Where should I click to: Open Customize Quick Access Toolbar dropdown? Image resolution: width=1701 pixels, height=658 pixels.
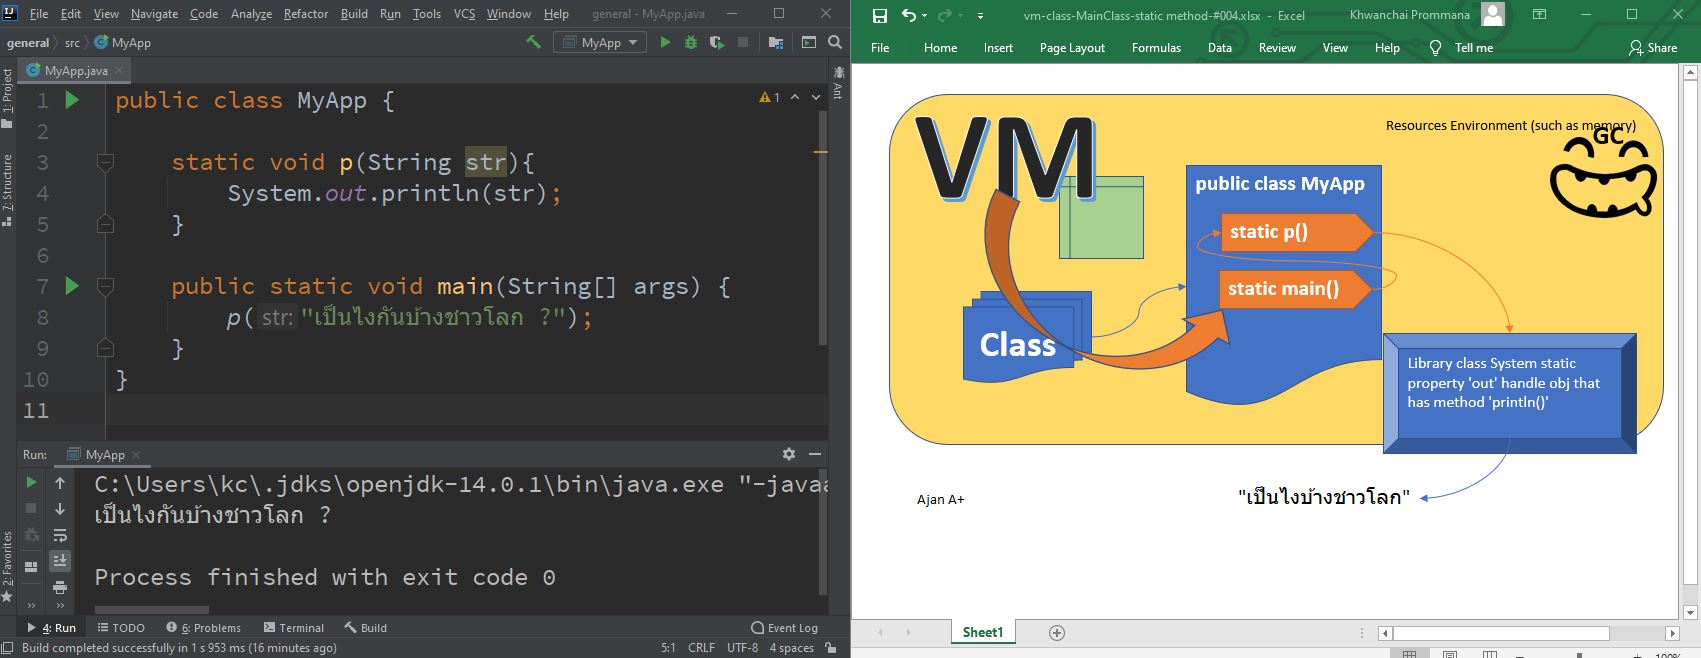[980, 16]
